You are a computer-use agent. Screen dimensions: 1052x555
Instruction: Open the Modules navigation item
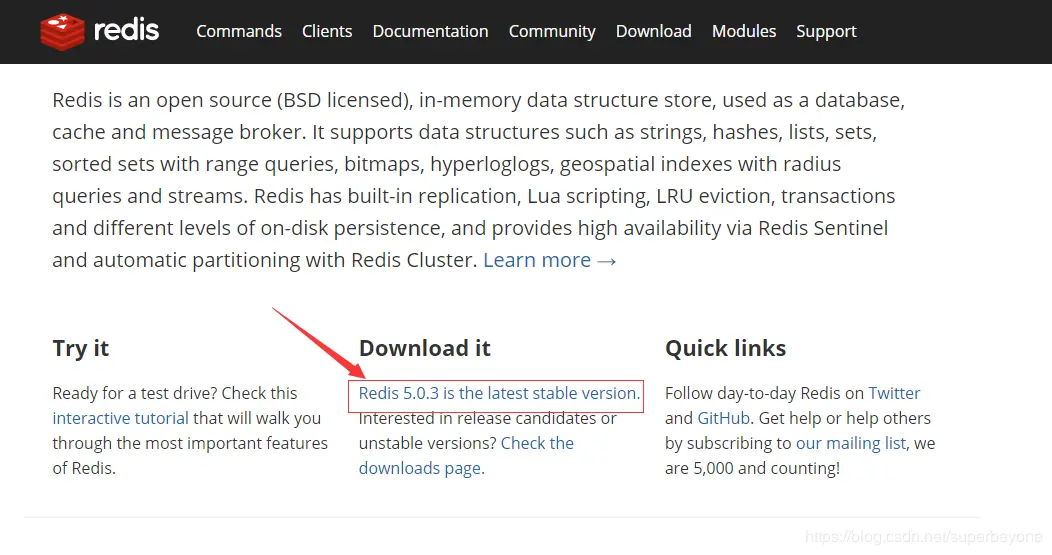744,31
